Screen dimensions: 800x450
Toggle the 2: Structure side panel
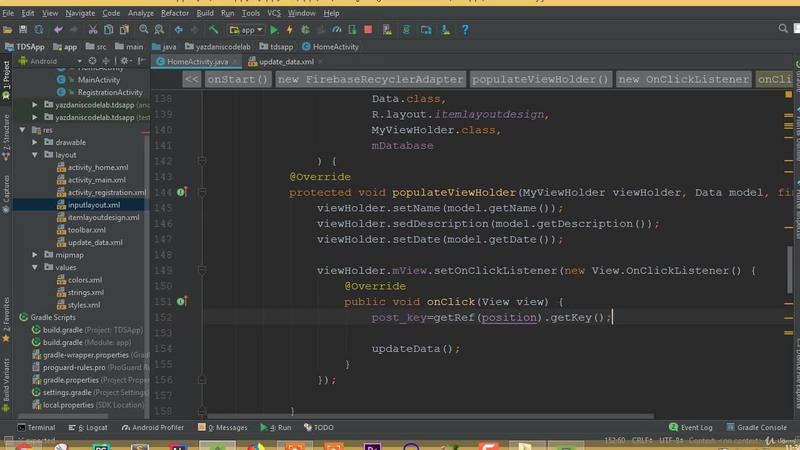(6, 138)
